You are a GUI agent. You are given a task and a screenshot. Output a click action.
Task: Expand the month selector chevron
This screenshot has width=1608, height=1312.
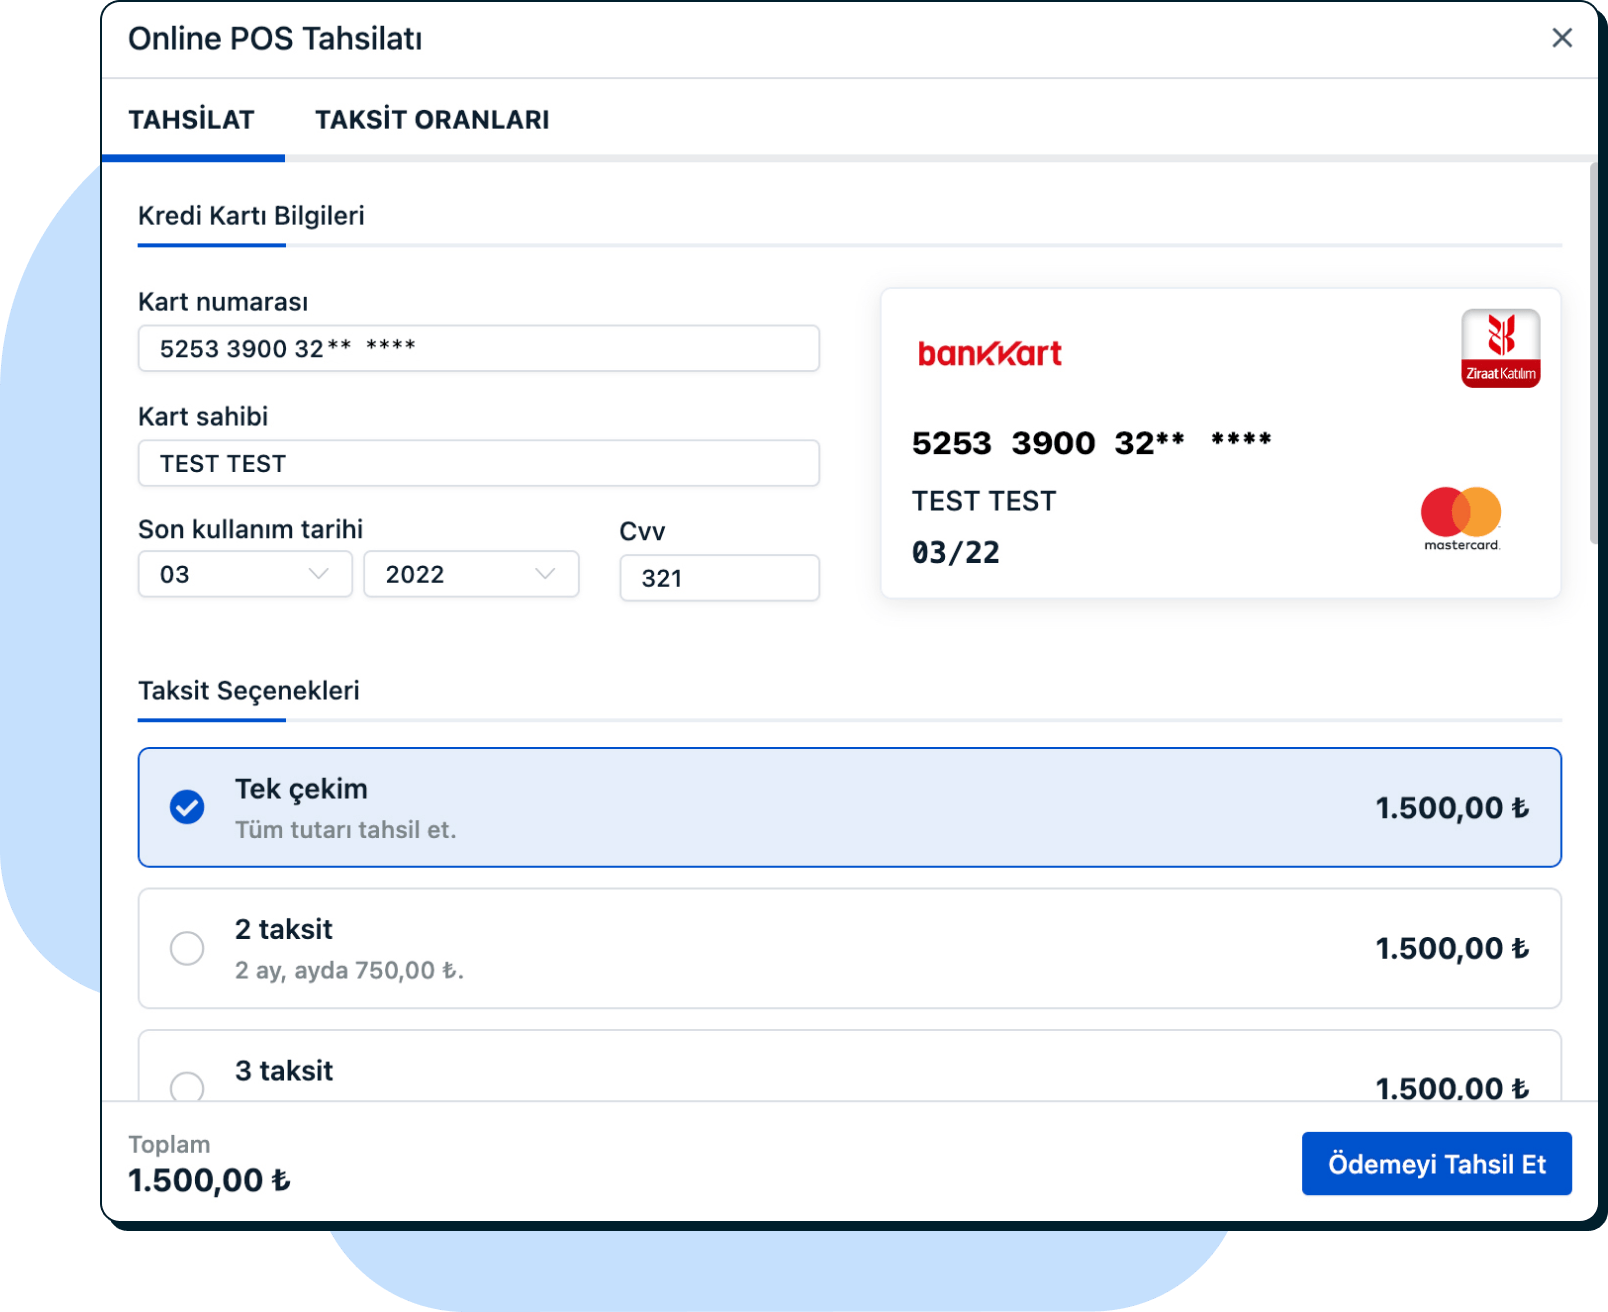pos(318,574)
